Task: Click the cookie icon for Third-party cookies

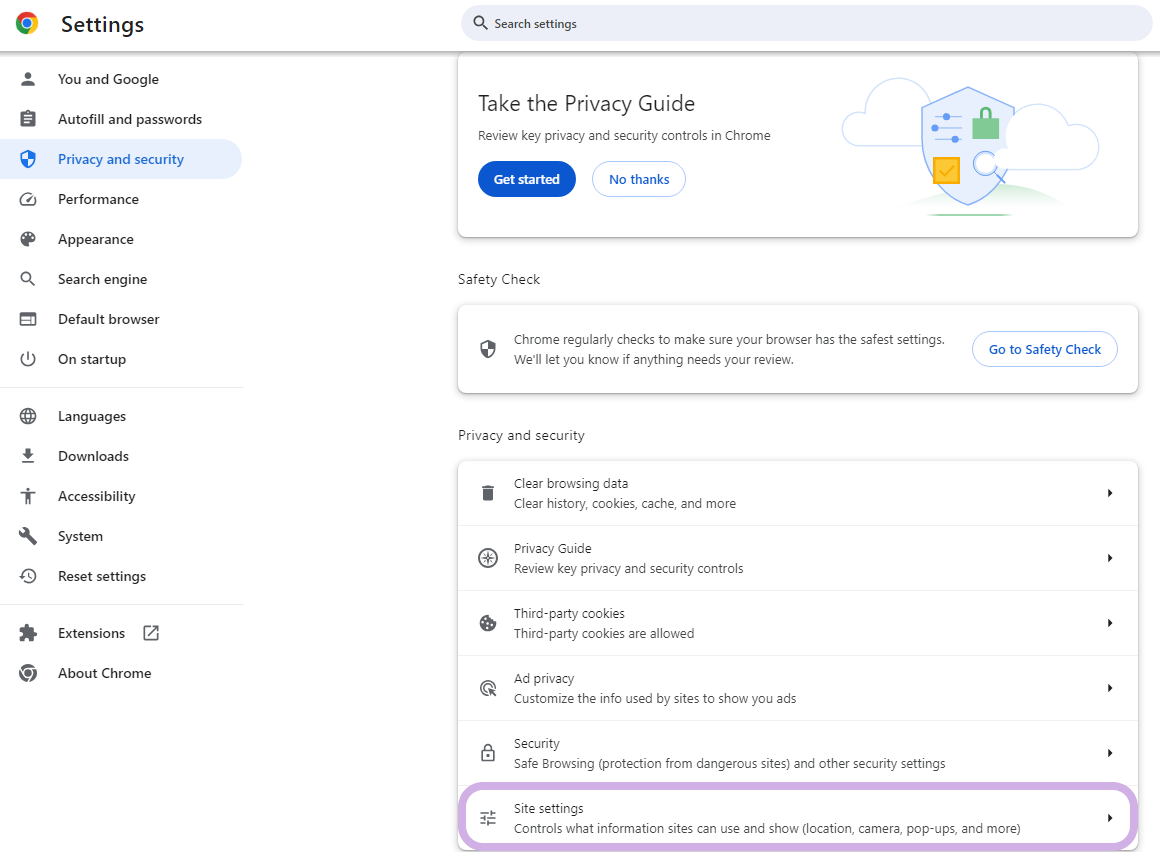Action: (x=488, y=623)
